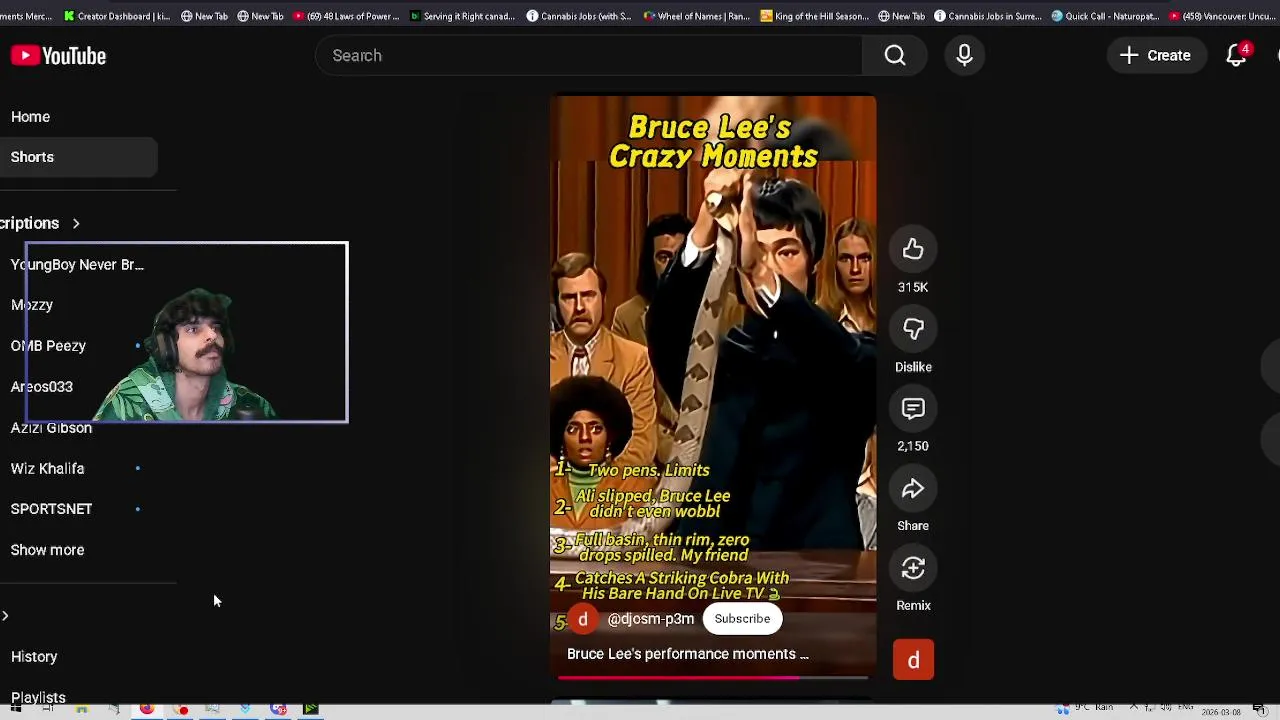Switch to the 48 Laws of Power tab
Screen dimensions: 1280x720
tap(345, 16)
